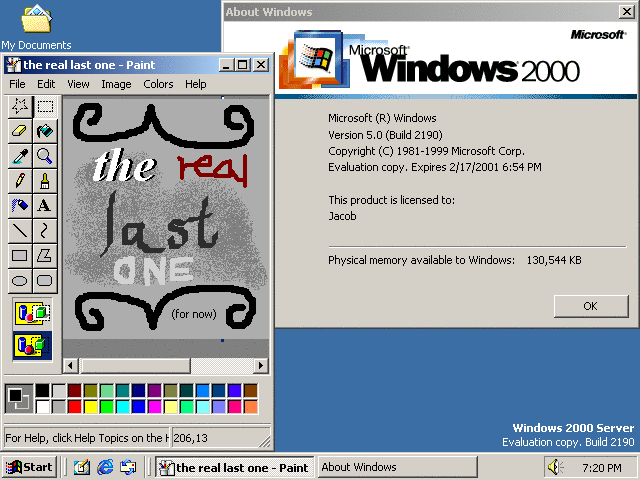Open the View menu in Paint
This screenshot has height=480, width=640.
(x=78, y=84)
